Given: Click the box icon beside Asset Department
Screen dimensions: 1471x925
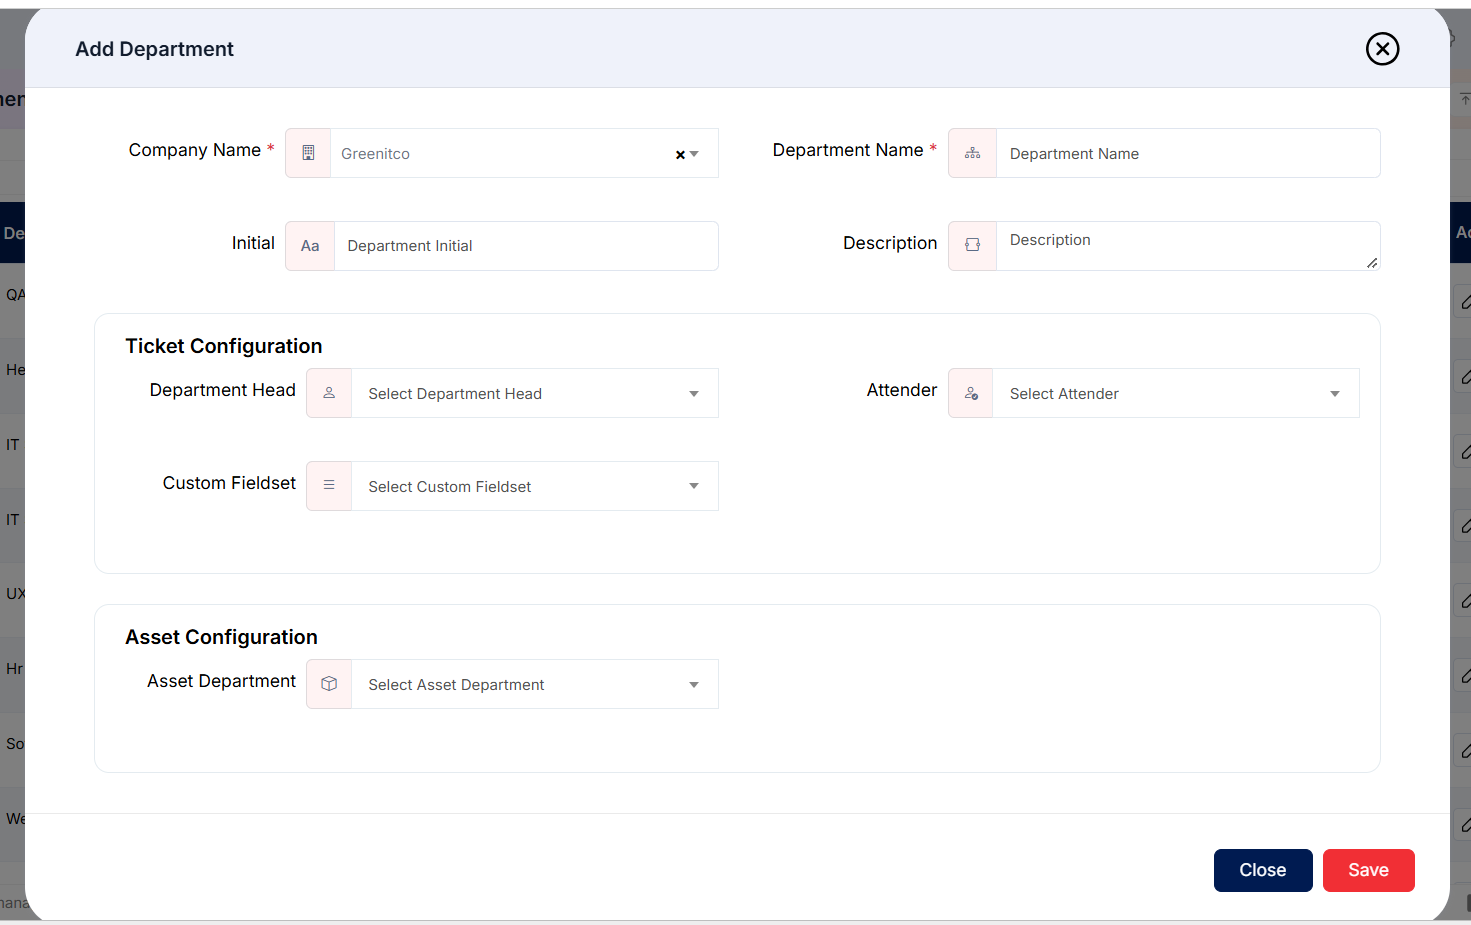Looking at the screenshot, I should (329, 684).
